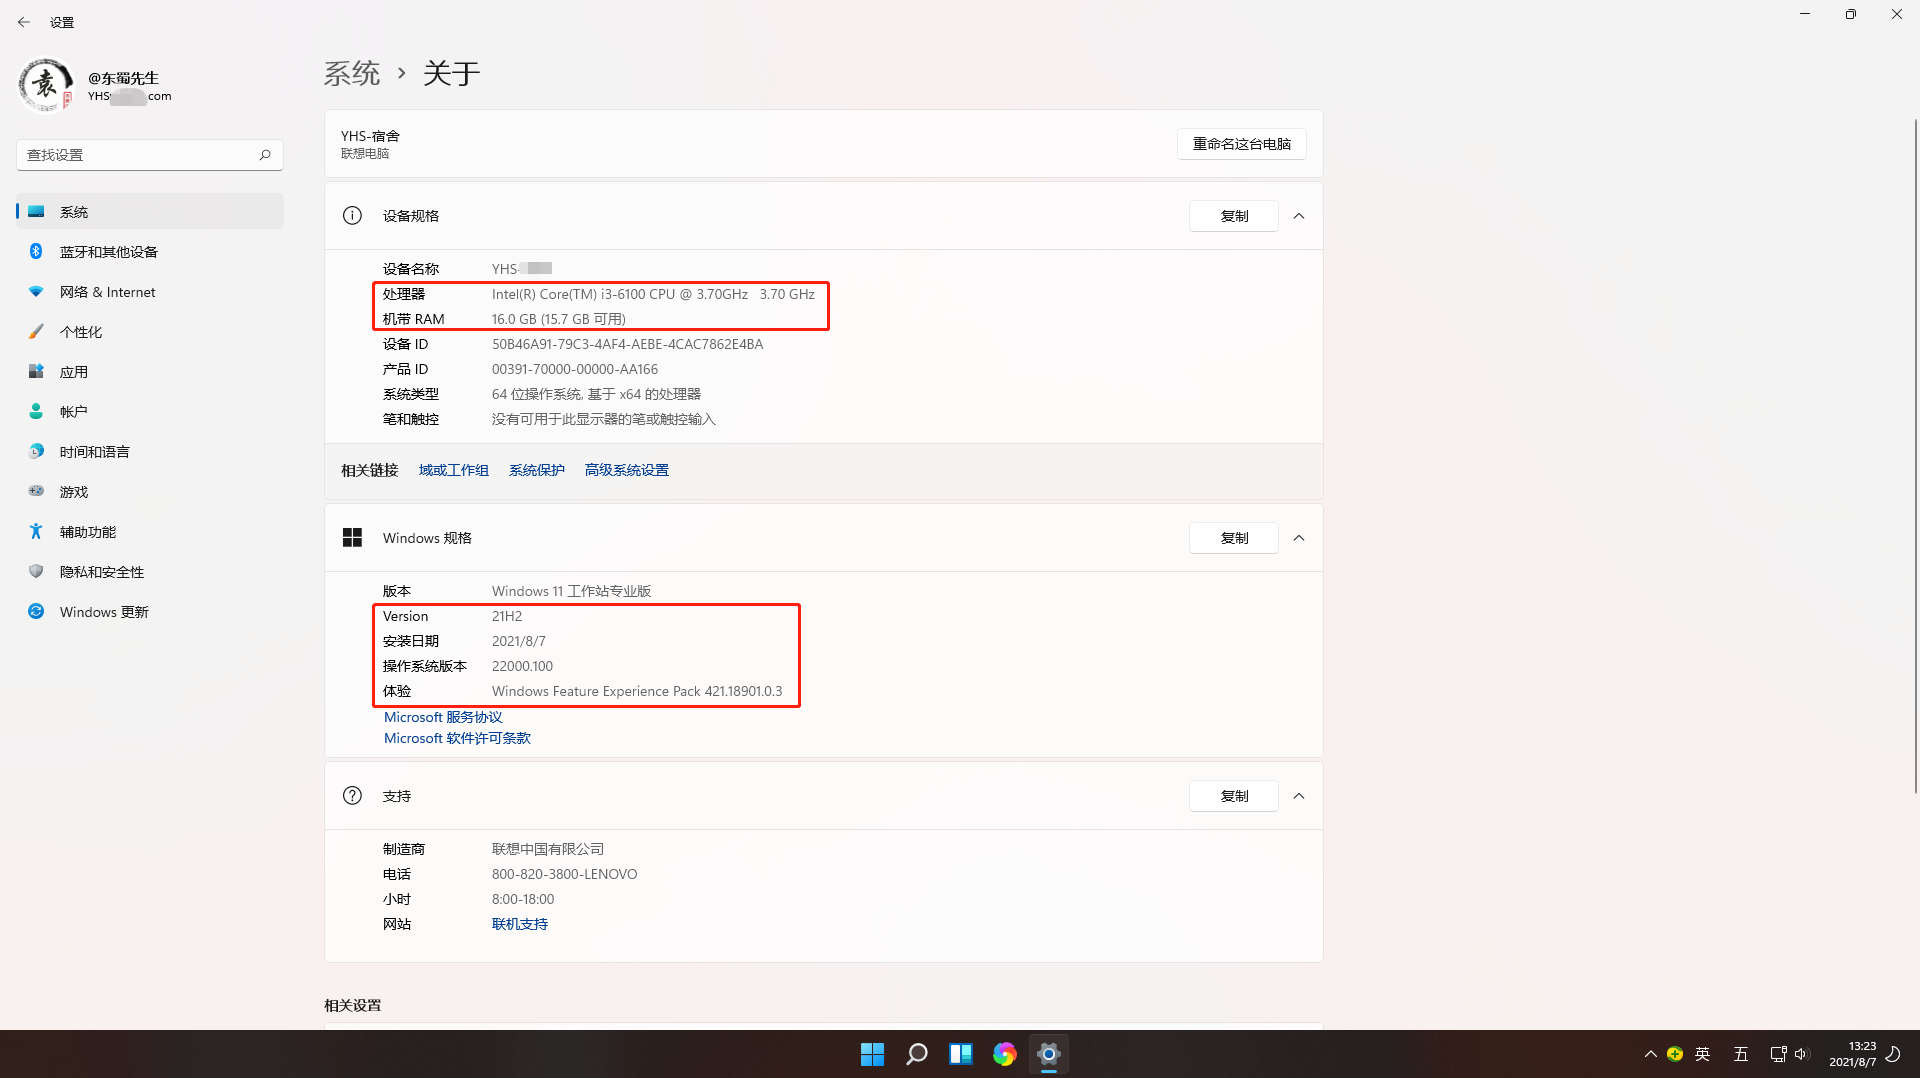This screenshot has height=1078, width=1920.
Task: Open the Start menu
Action: point(871,1053)
